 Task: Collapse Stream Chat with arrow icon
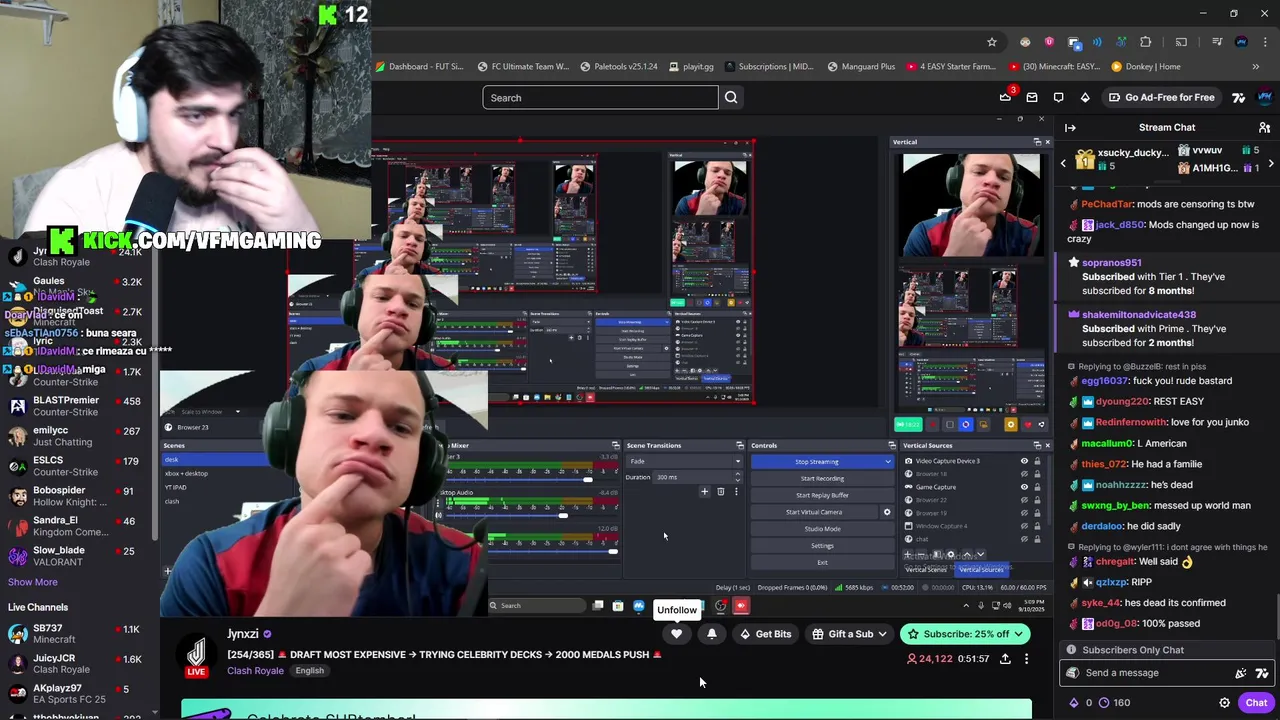(x=1070, y=128)
